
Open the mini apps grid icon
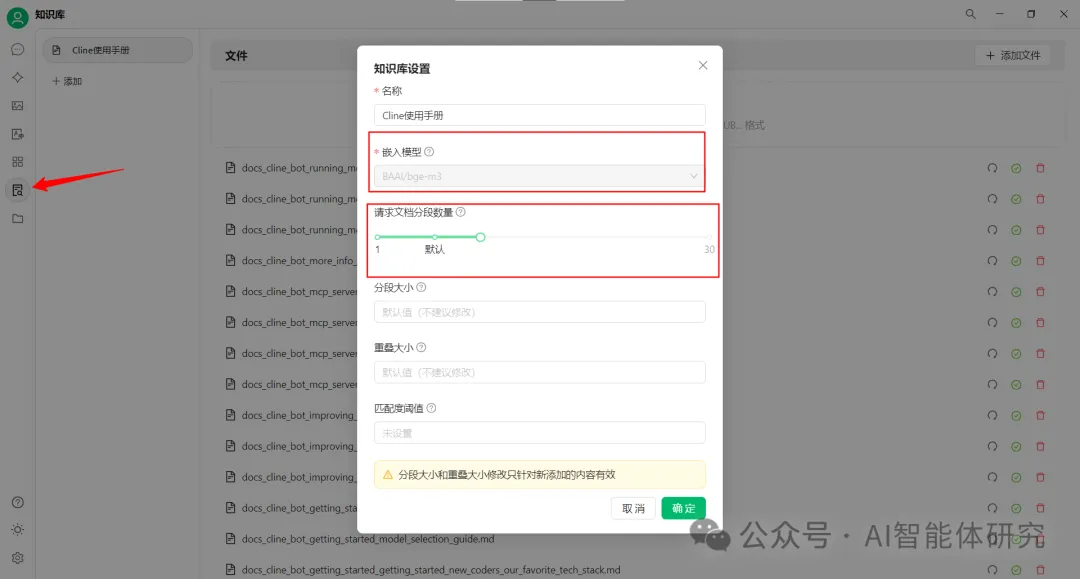(x=18, y=162)
